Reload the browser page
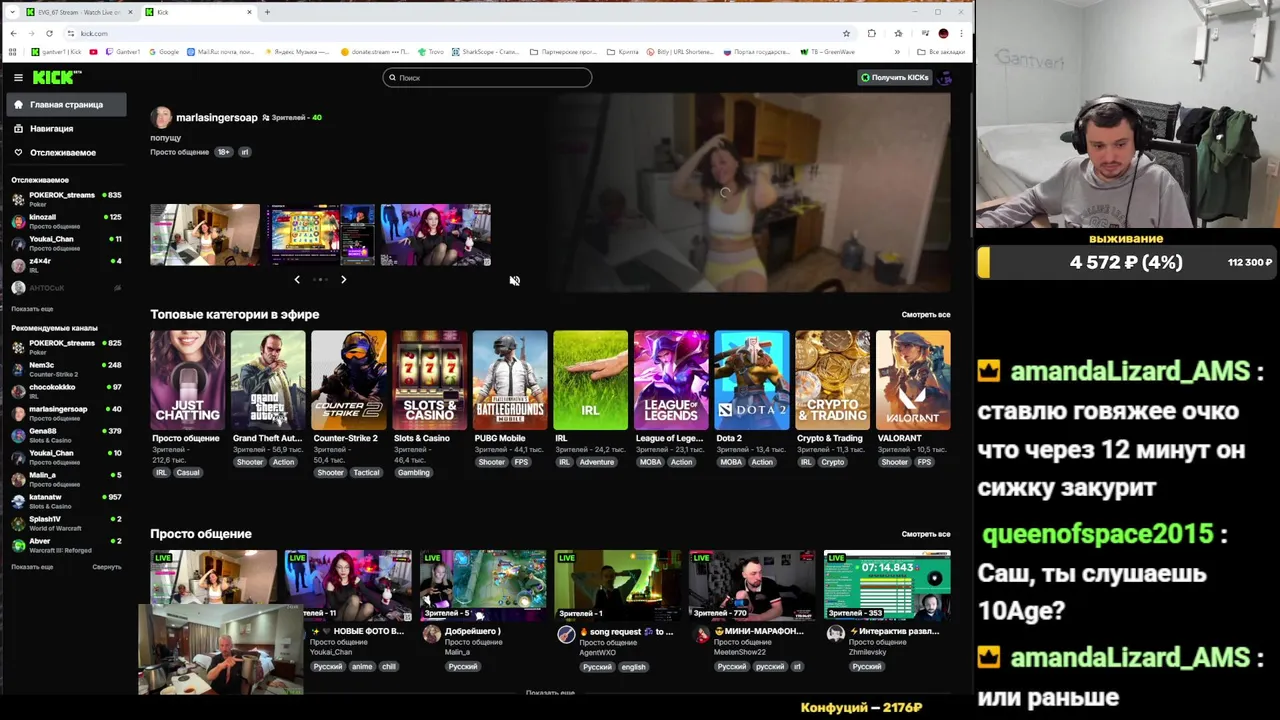This screenshot has width=1280, height=720. coord(49,33)
